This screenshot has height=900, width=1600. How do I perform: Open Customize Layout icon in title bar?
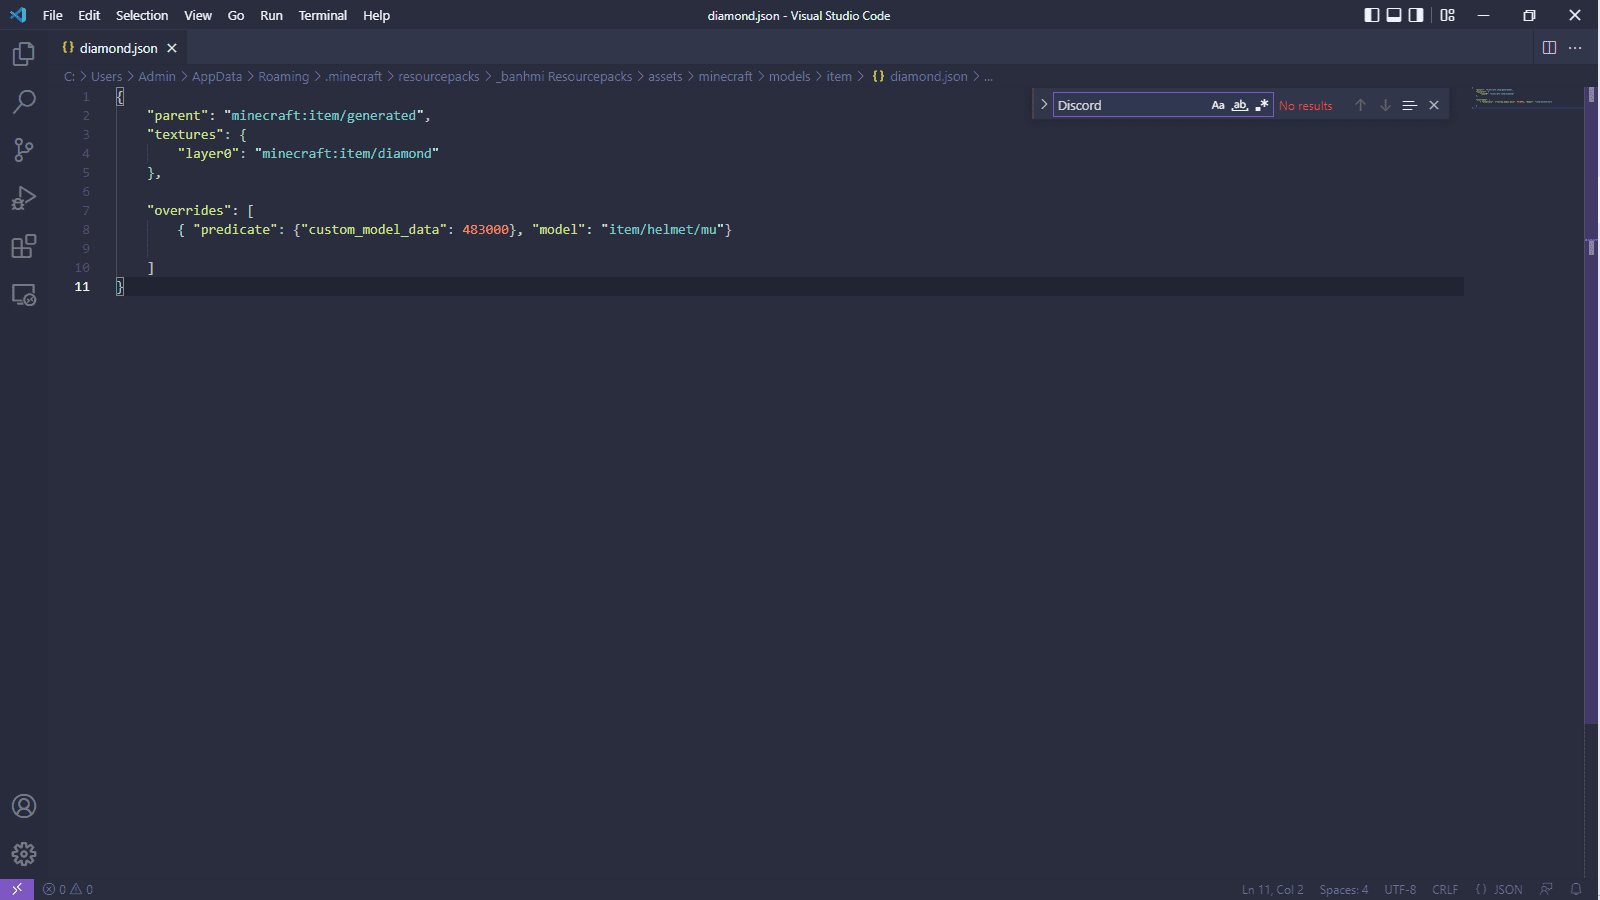point(1447,15)
